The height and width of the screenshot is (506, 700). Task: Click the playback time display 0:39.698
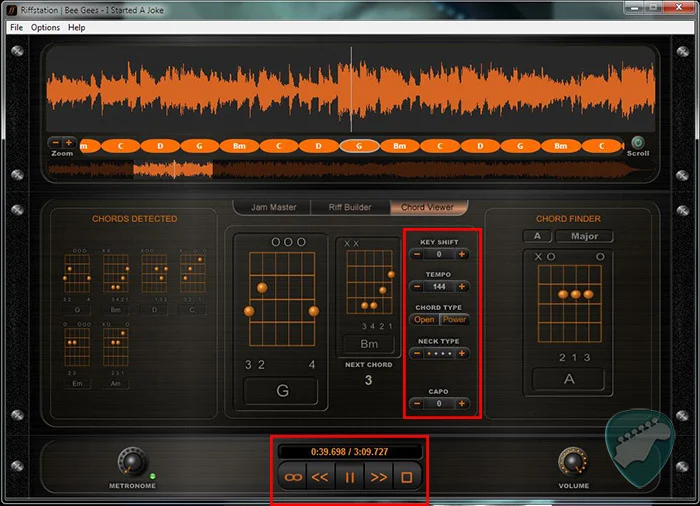click(350, 452)
